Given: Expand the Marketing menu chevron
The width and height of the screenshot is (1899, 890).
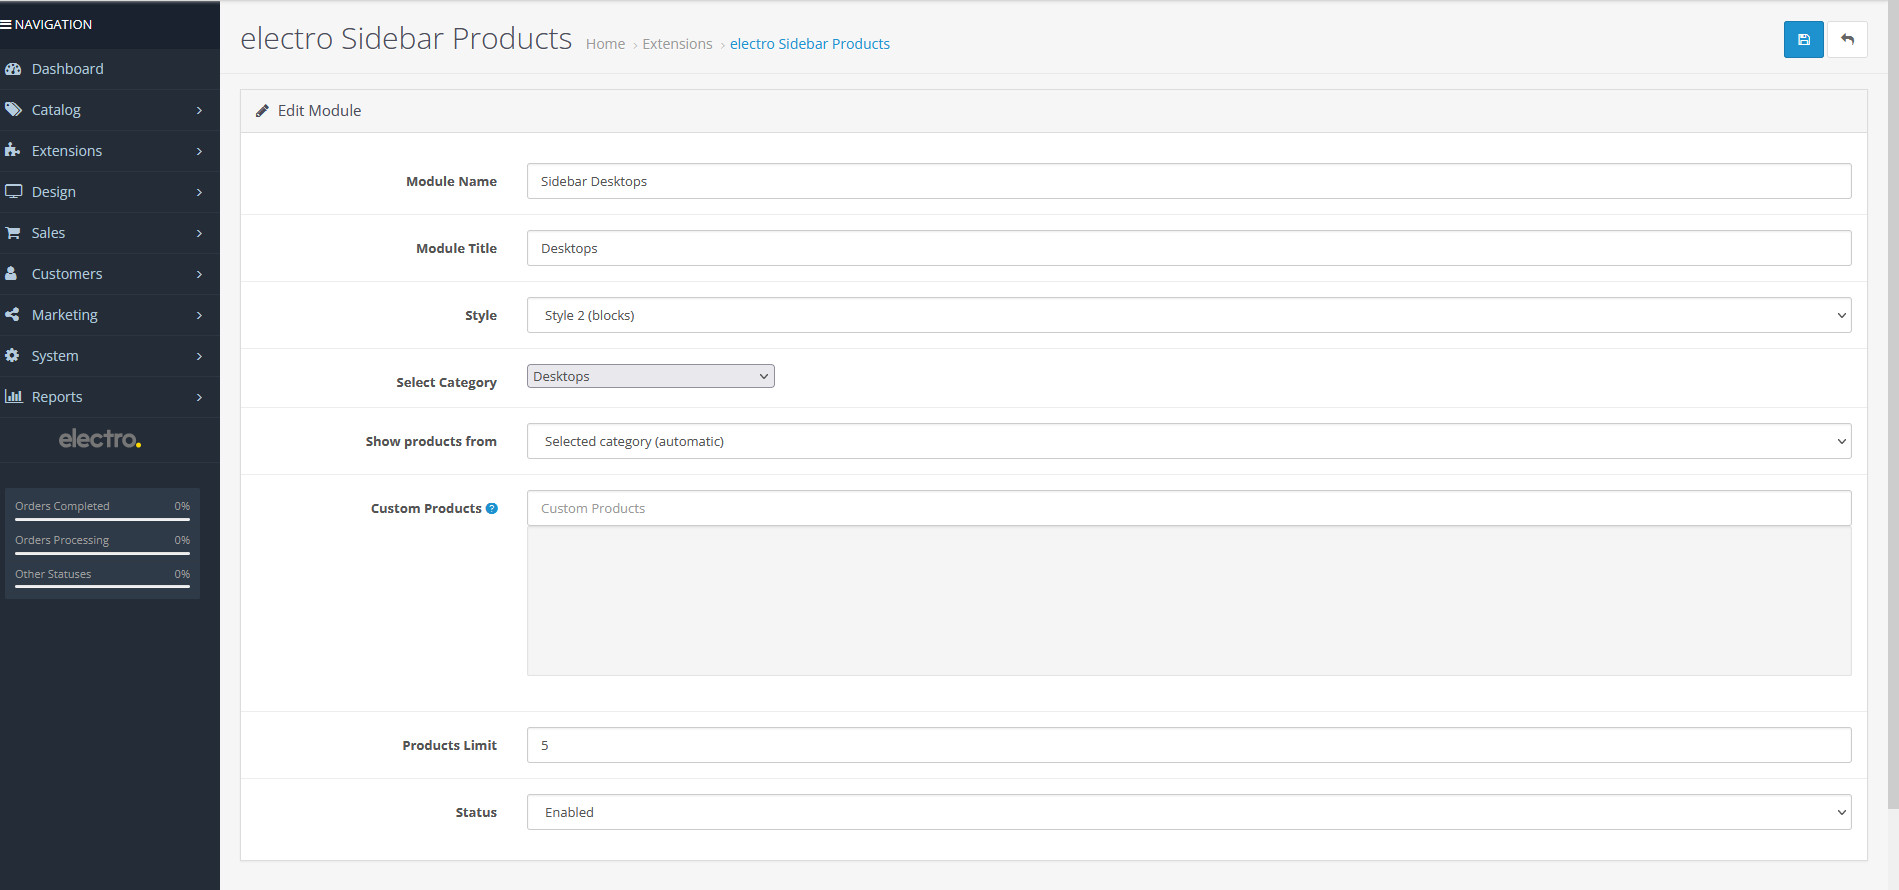Looking at the screenshot, I should coord(199,315).
